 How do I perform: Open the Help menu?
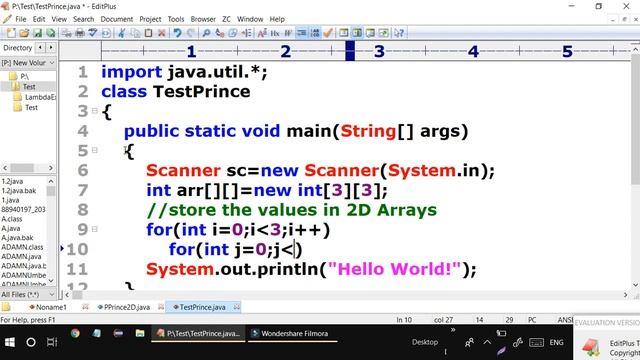point(277,19)
